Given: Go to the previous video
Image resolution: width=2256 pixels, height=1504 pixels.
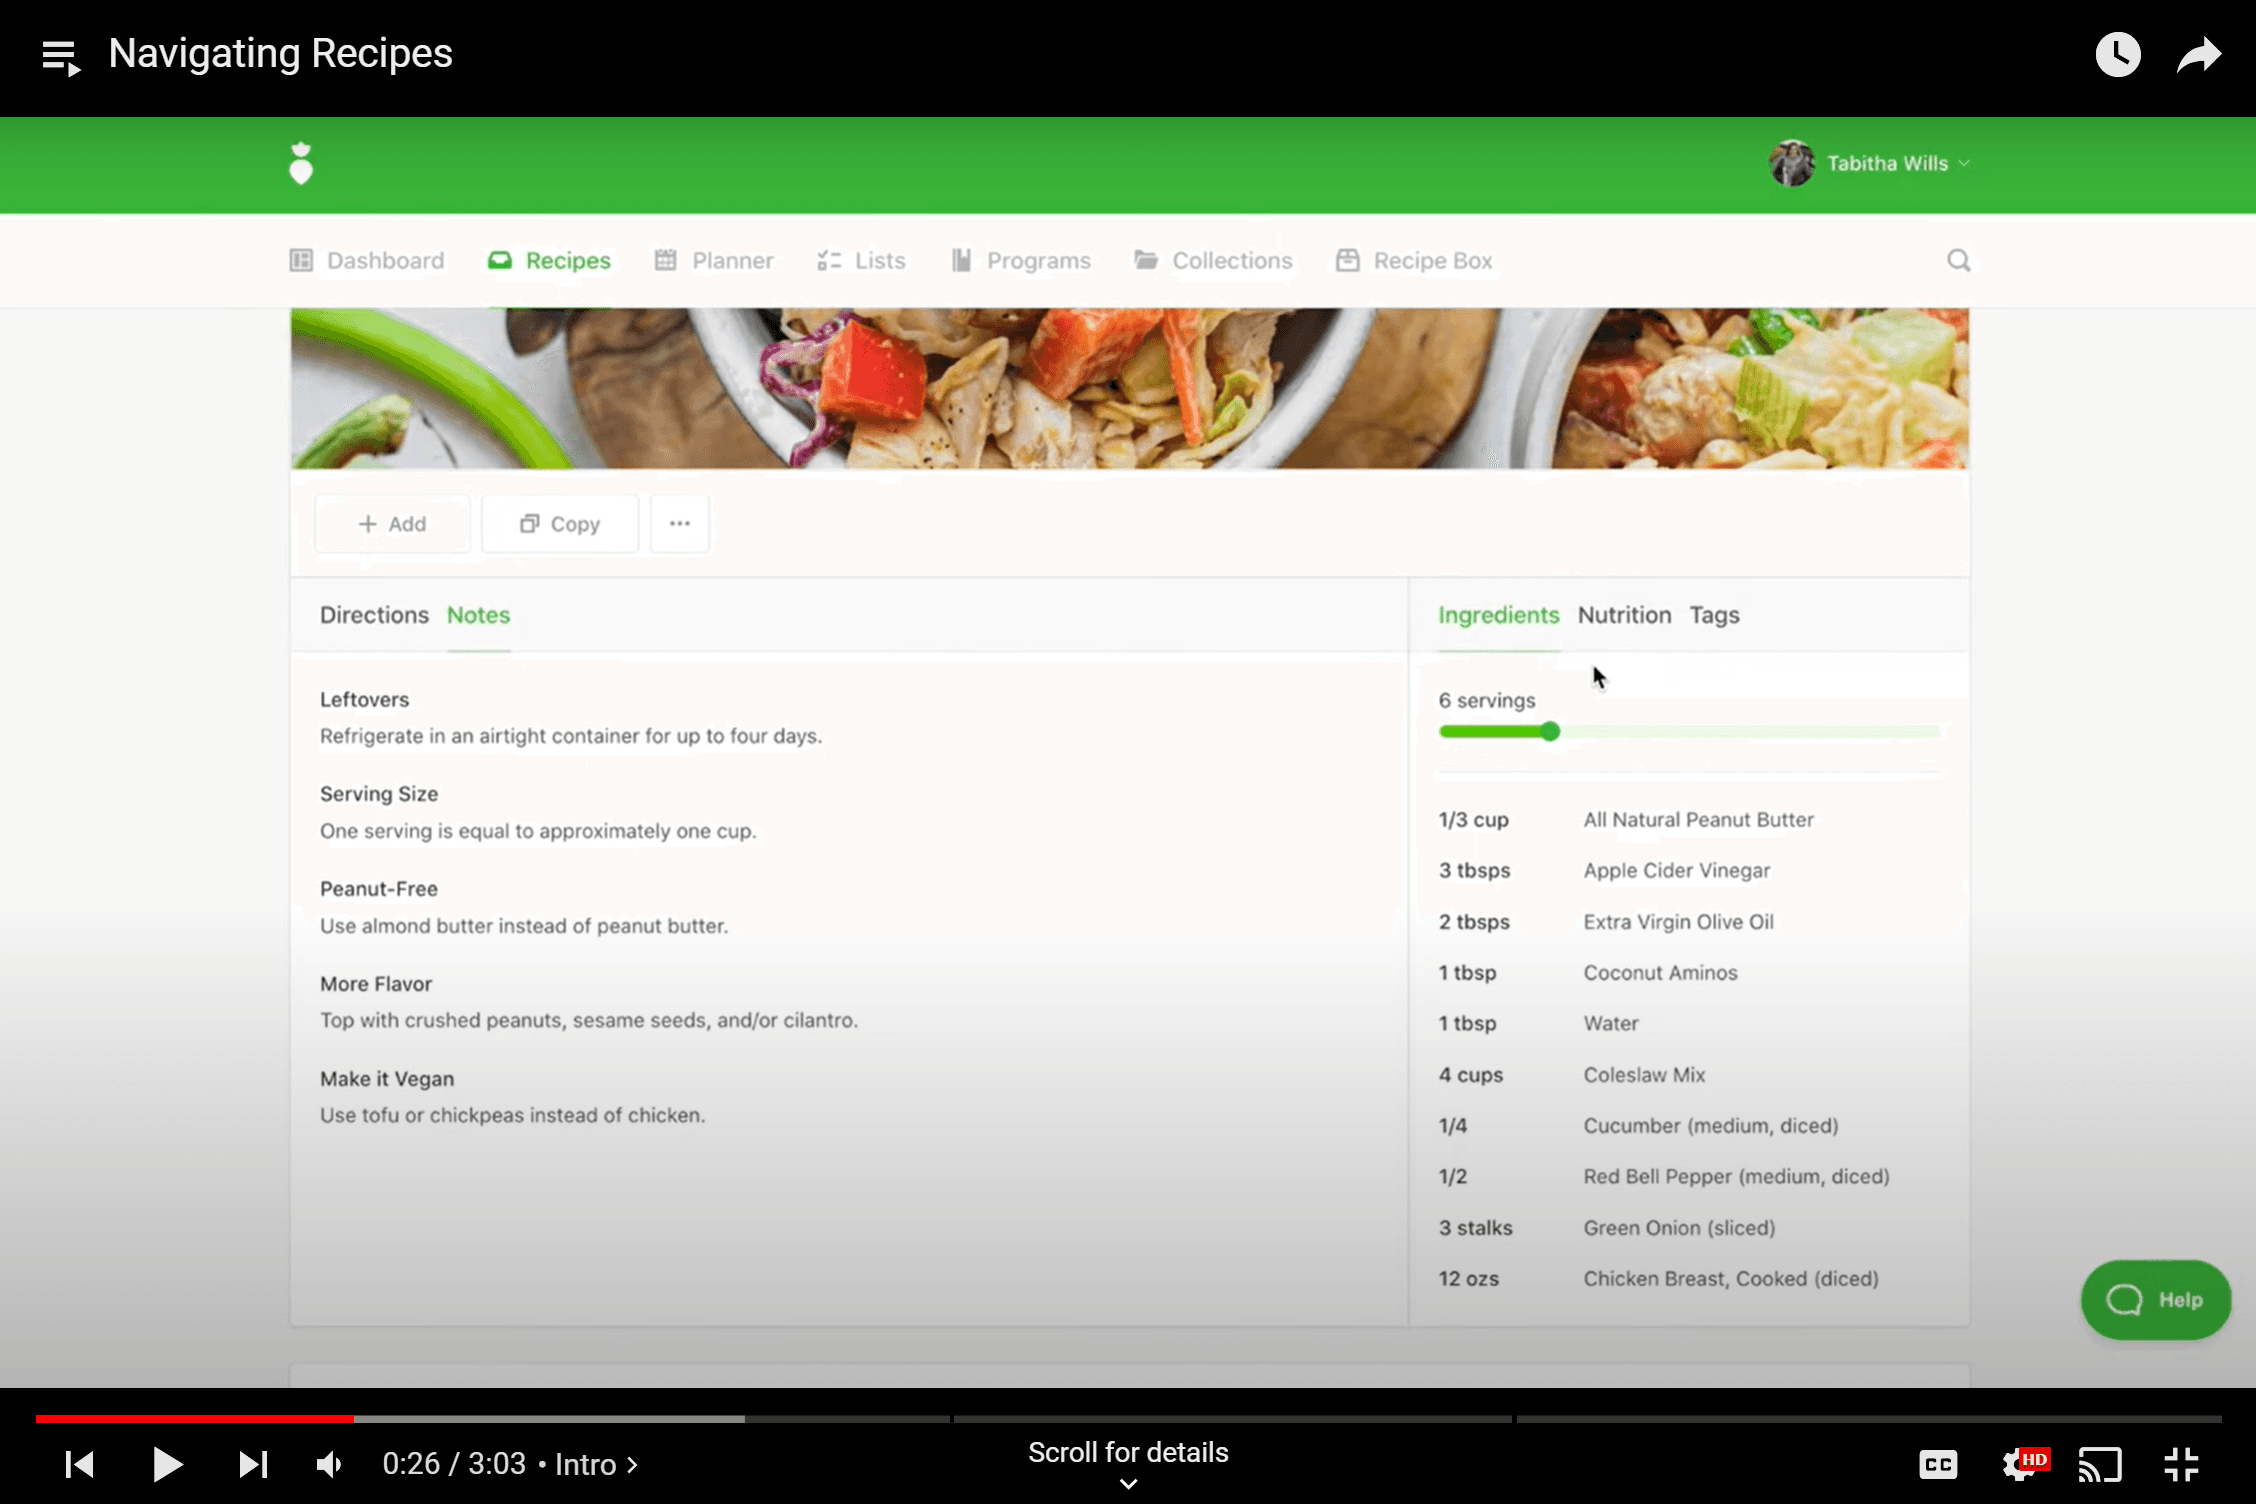Looking at the screenshot, I should [x=80, y=1465].
